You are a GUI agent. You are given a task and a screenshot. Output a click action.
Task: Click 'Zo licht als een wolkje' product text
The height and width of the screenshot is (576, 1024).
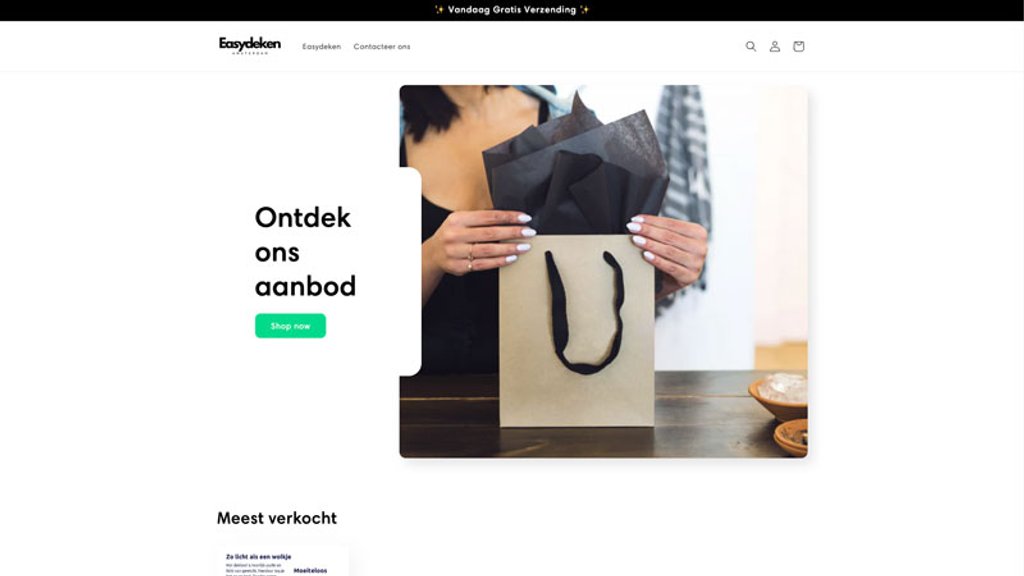(259, 557)
